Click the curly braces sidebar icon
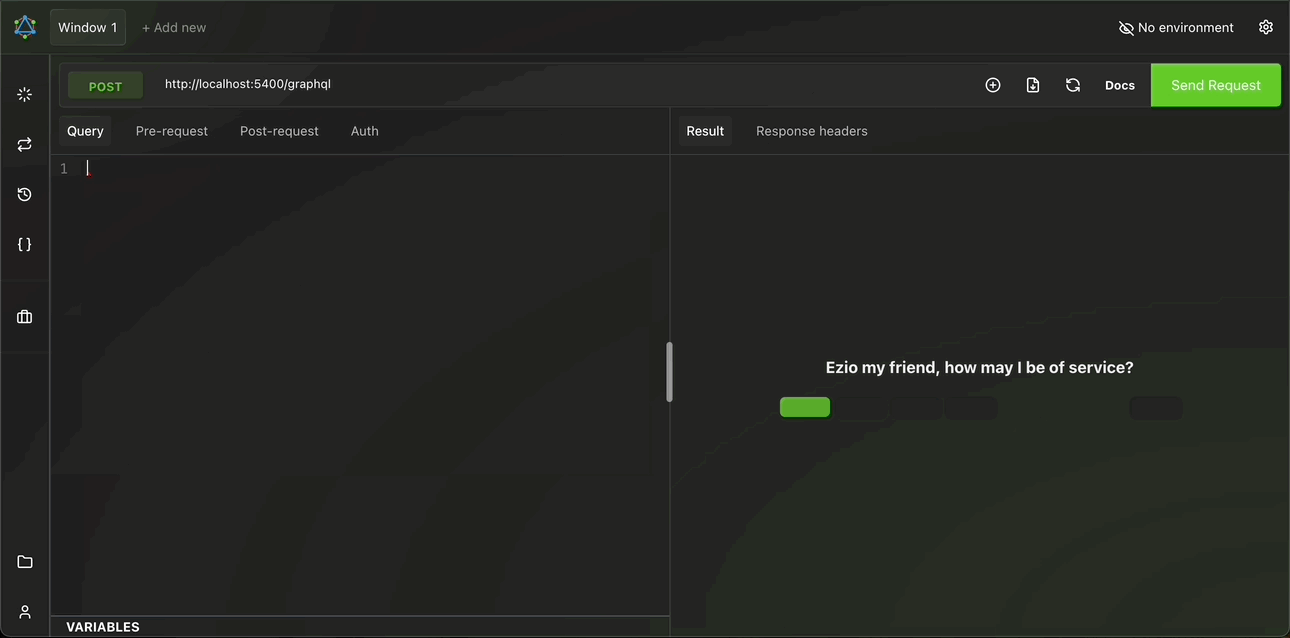 pyautogui.click(x=25, y=244)
